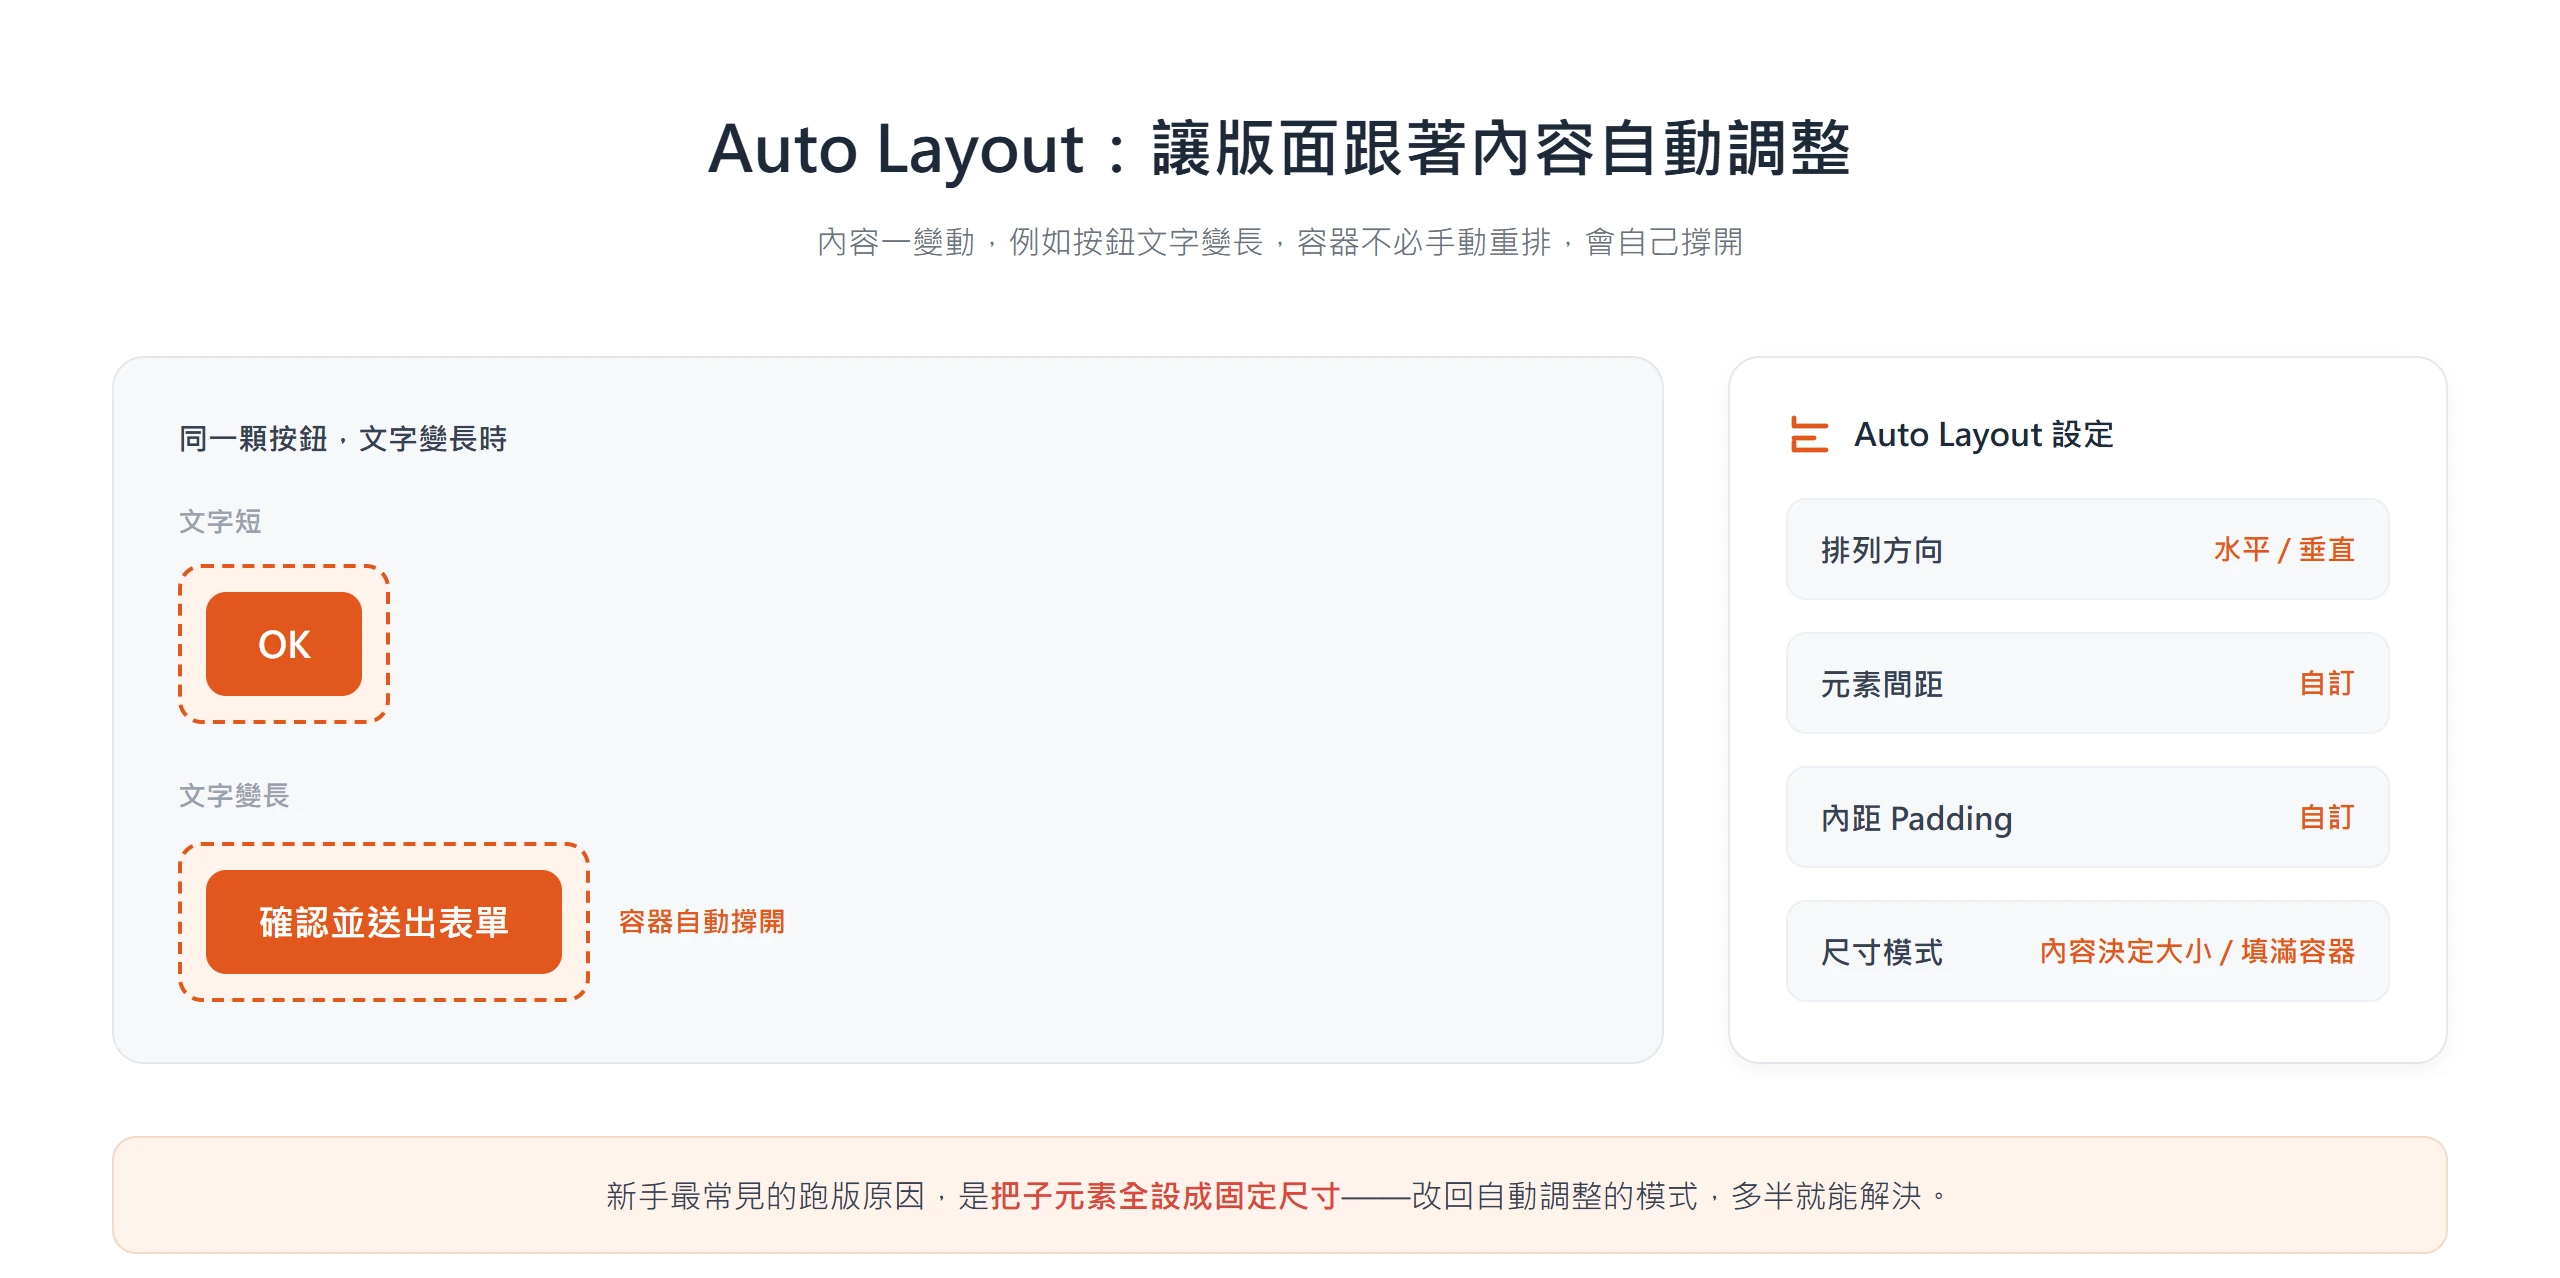Viewport: 2560px width, 1278px height.
Task: Click 自訂 value in 元素間距 row
Action: [x=2327, y=683]
